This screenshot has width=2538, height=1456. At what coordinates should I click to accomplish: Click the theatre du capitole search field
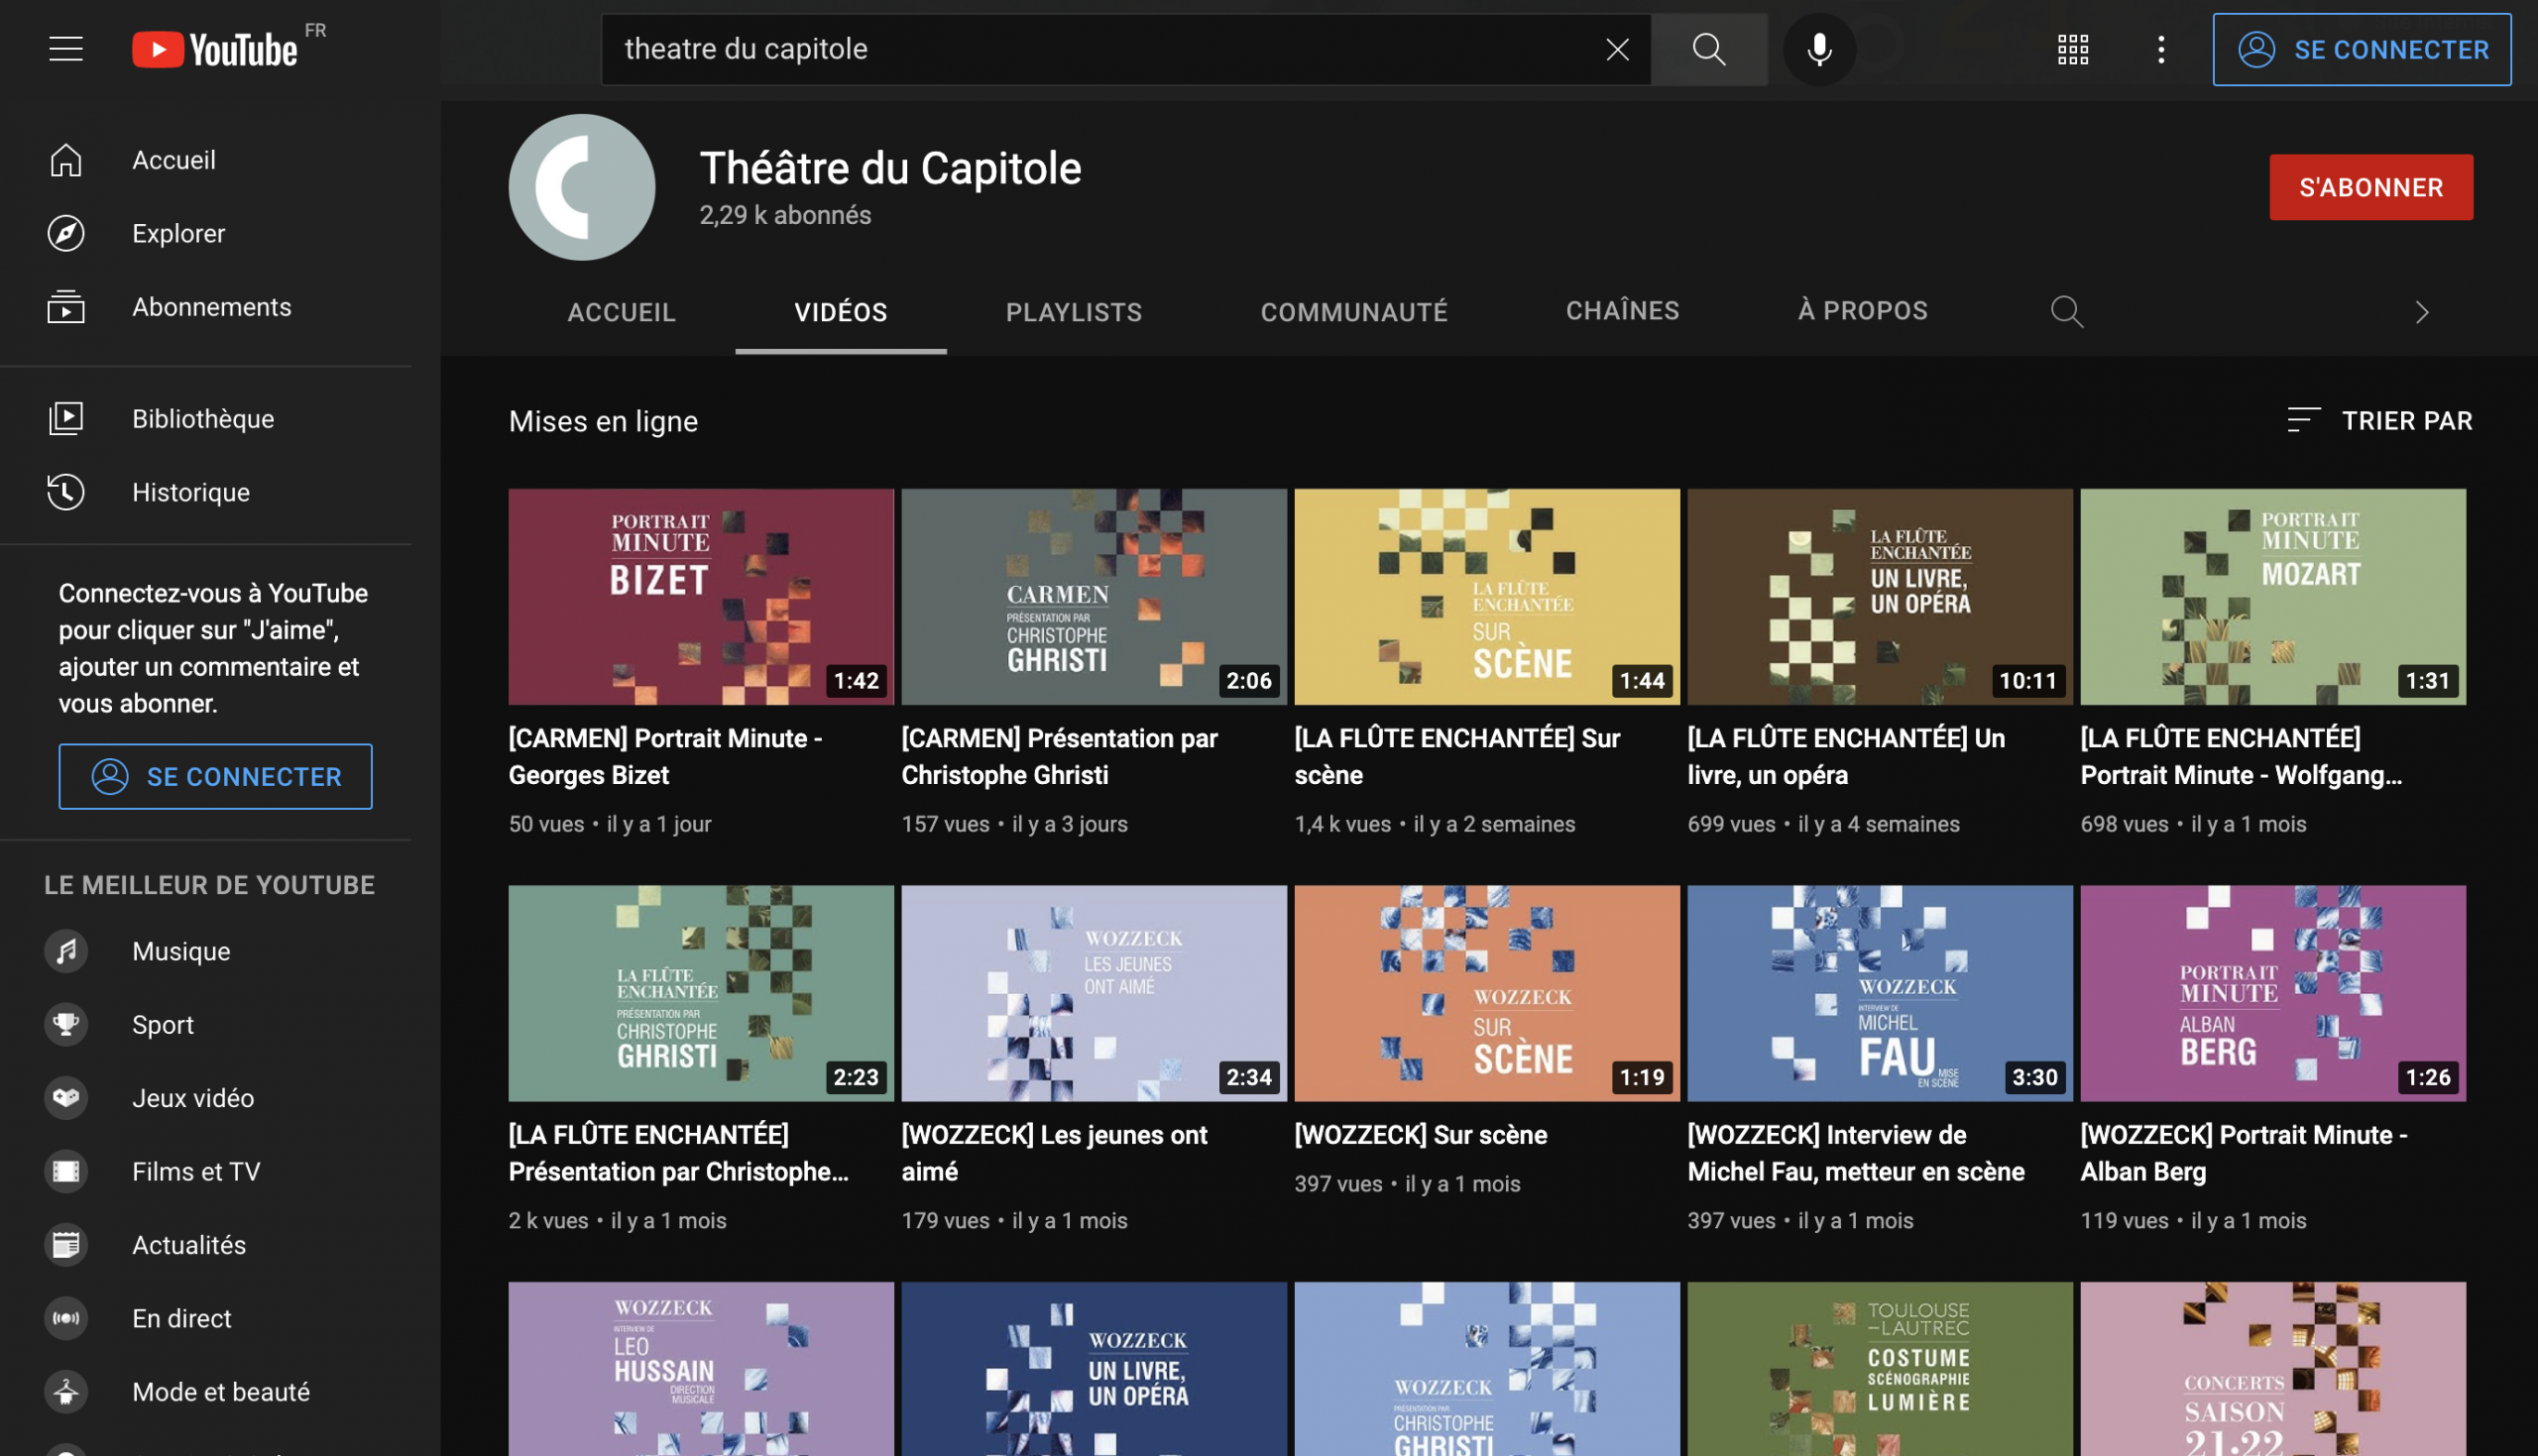[x=1100, y=49]
